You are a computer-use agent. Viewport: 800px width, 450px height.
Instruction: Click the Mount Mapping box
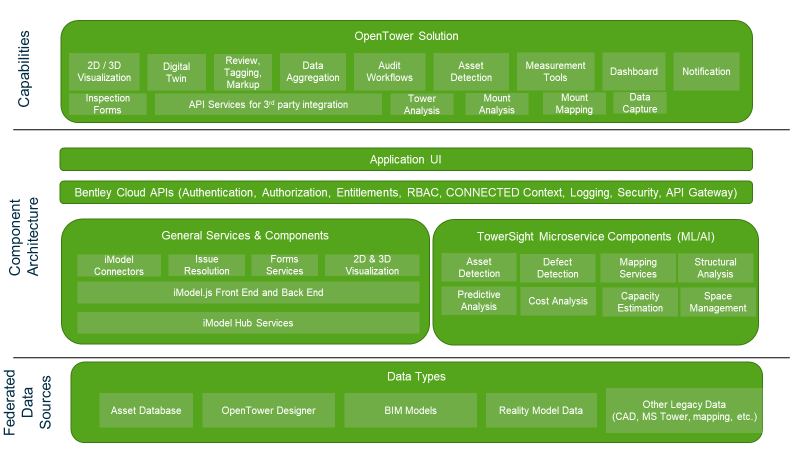click(574, 104)
